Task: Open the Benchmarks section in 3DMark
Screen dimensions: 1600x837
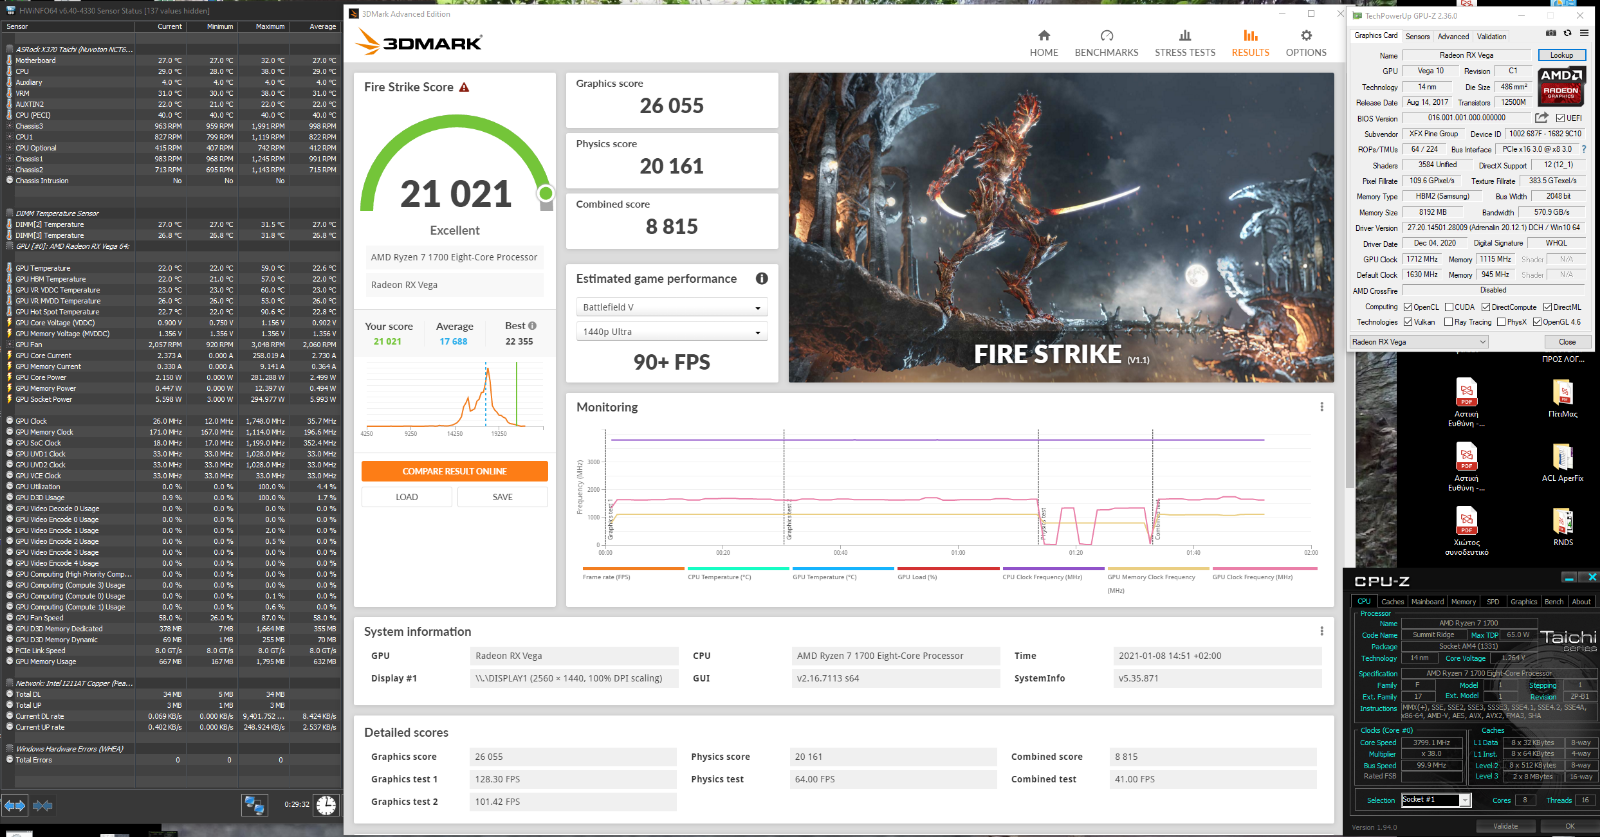Action: 1106,44
